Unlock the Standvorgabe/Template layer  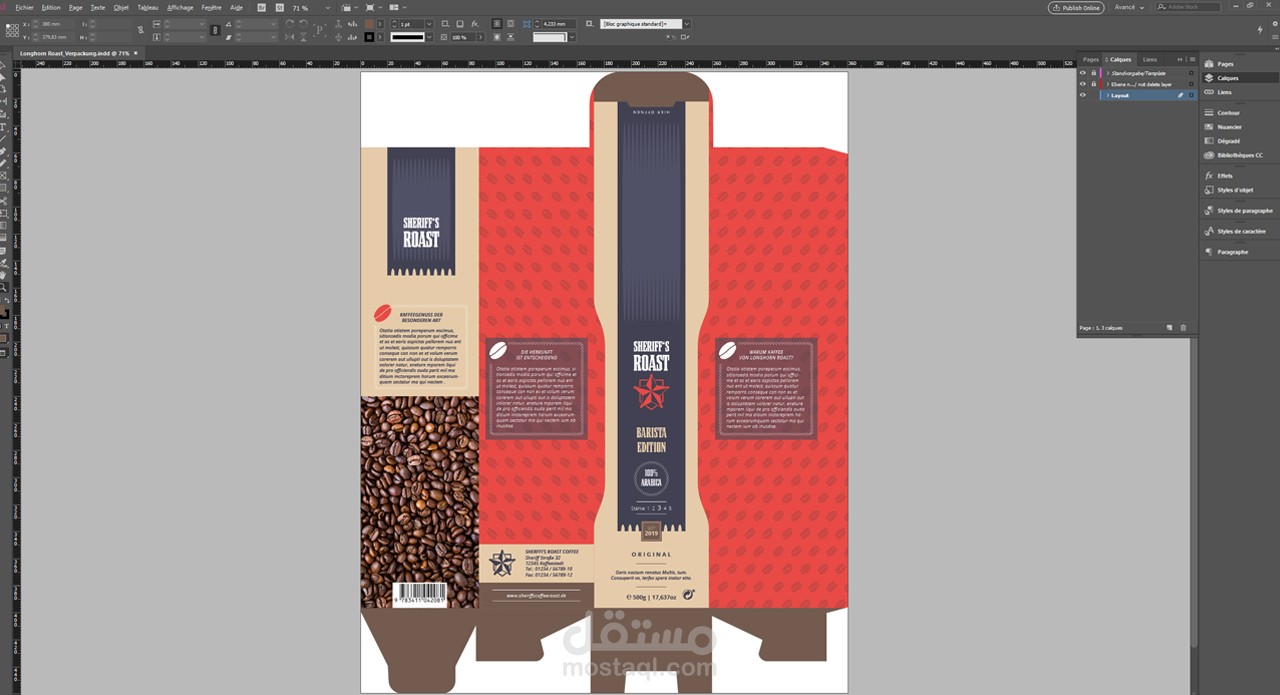click(1093, 73)
